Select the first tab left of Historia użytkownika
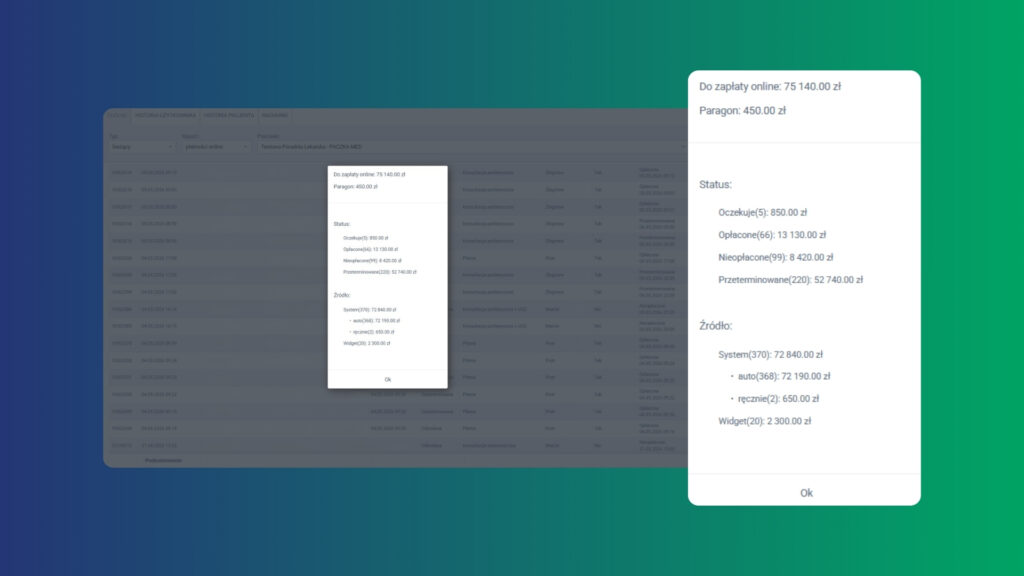 pyautogui.click(x=118, y=116)
